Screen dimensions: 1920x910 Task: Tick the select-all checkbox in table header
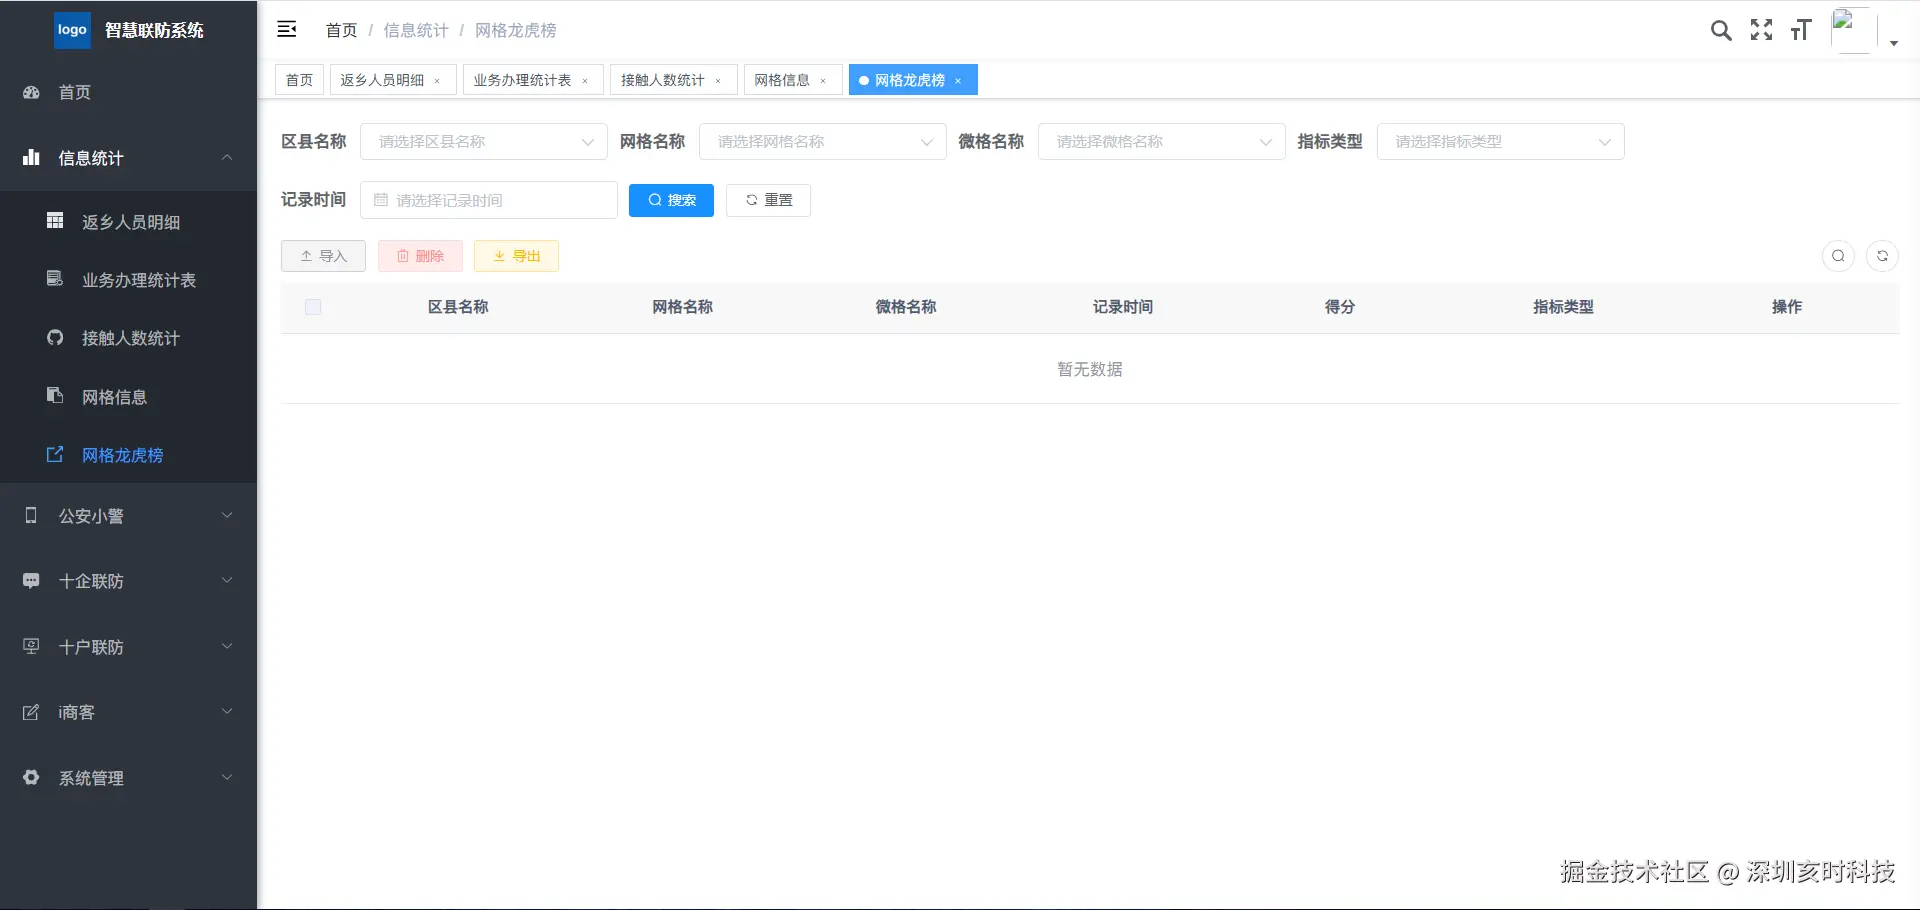(313, 307)
